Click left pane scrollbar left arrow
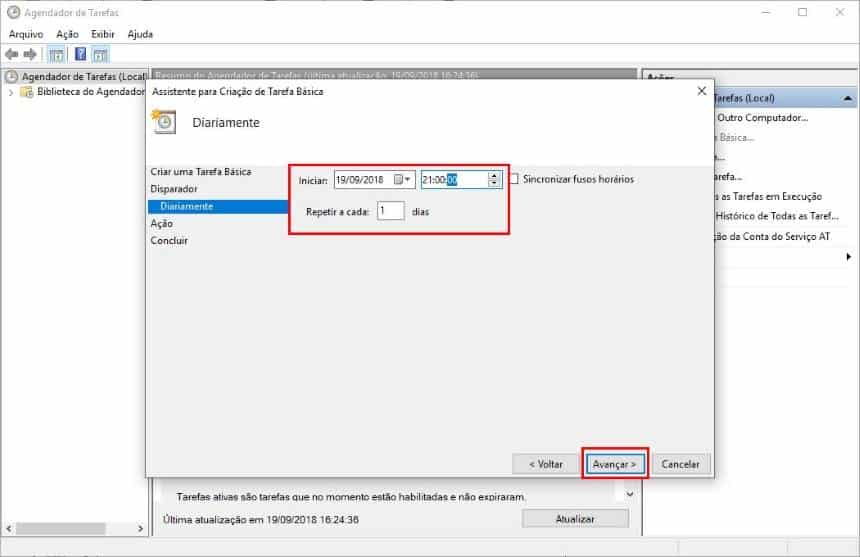 [9, 529]
